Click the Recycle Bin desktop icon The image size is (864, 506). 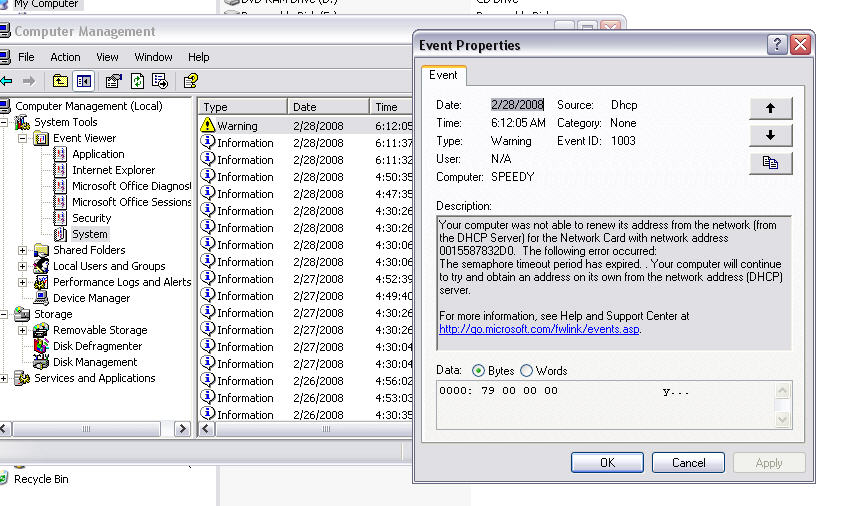[34, 479]
